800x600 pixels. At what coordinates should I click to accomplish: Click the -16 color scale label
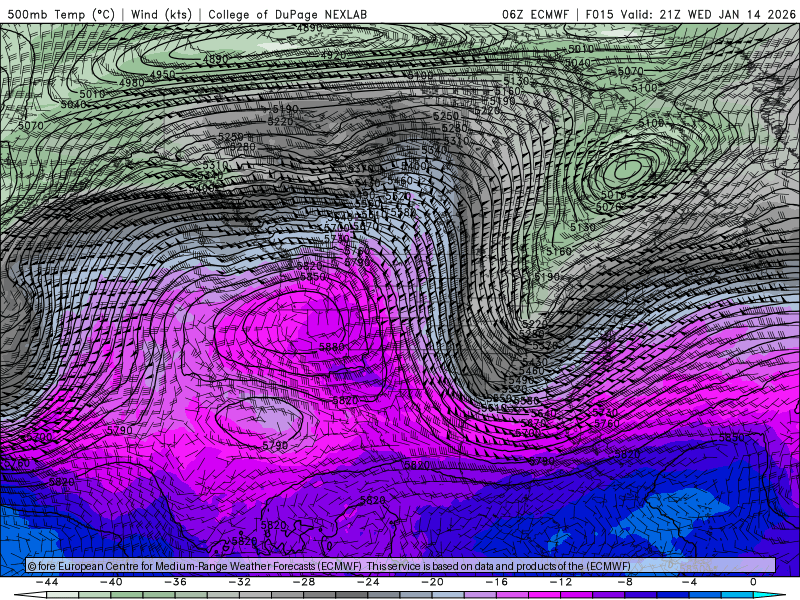point(496,582)
